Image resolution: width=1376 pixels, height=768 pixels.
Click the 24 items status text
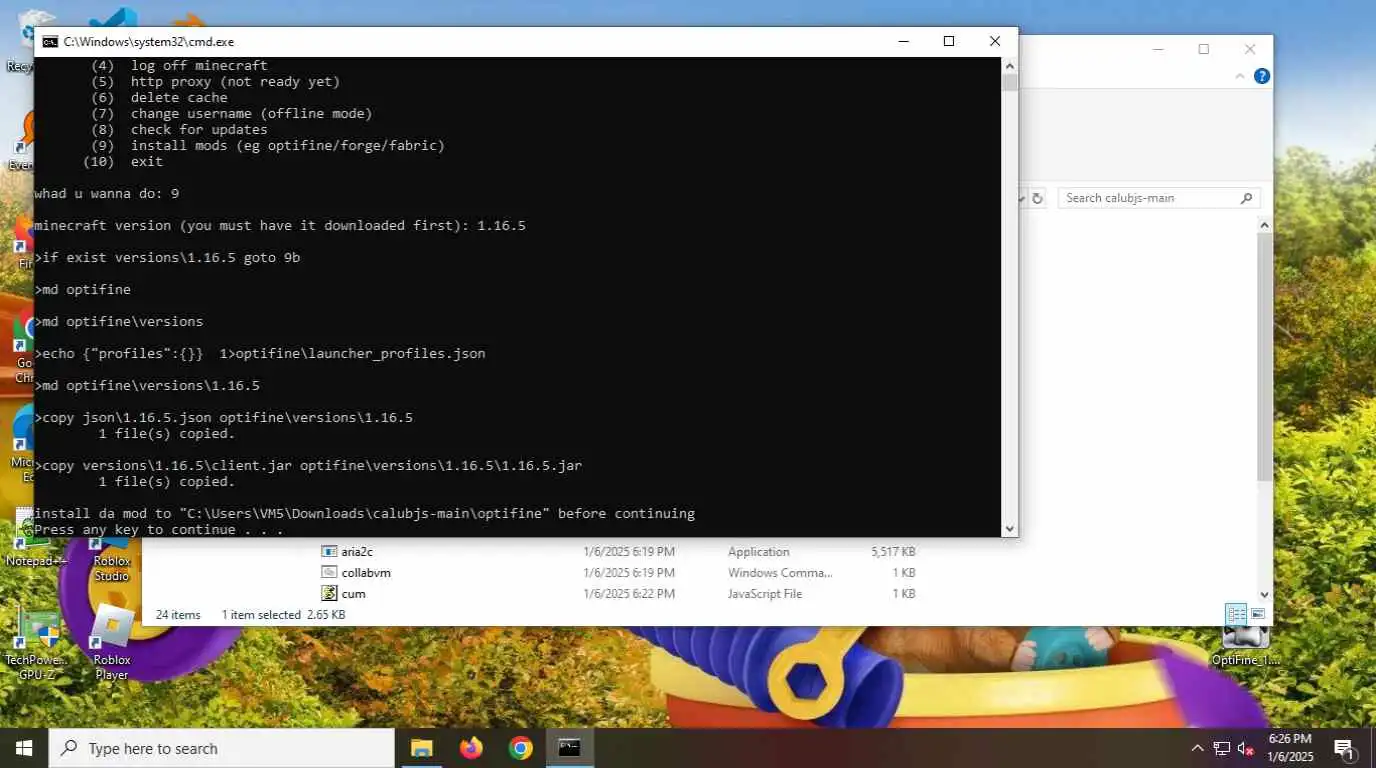point(178,614)
